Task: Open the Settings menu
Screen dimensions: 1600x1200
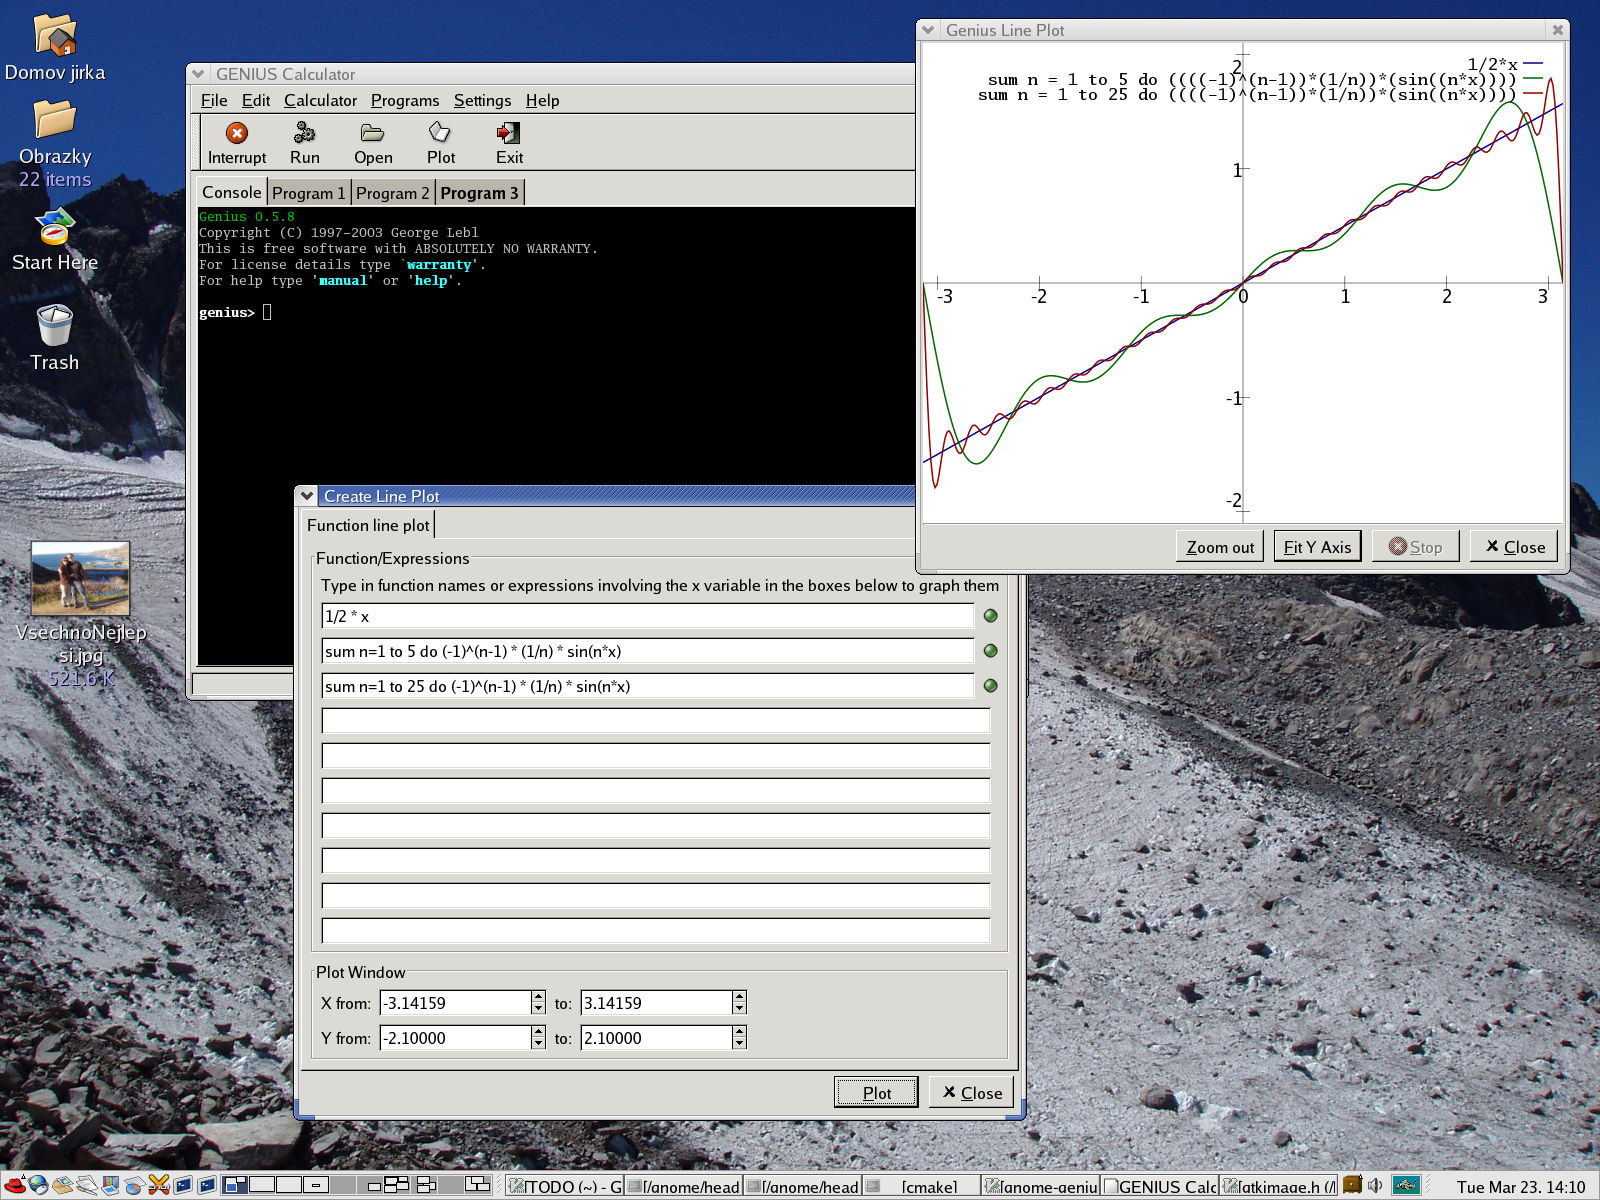Action: (x=482, y=100)
